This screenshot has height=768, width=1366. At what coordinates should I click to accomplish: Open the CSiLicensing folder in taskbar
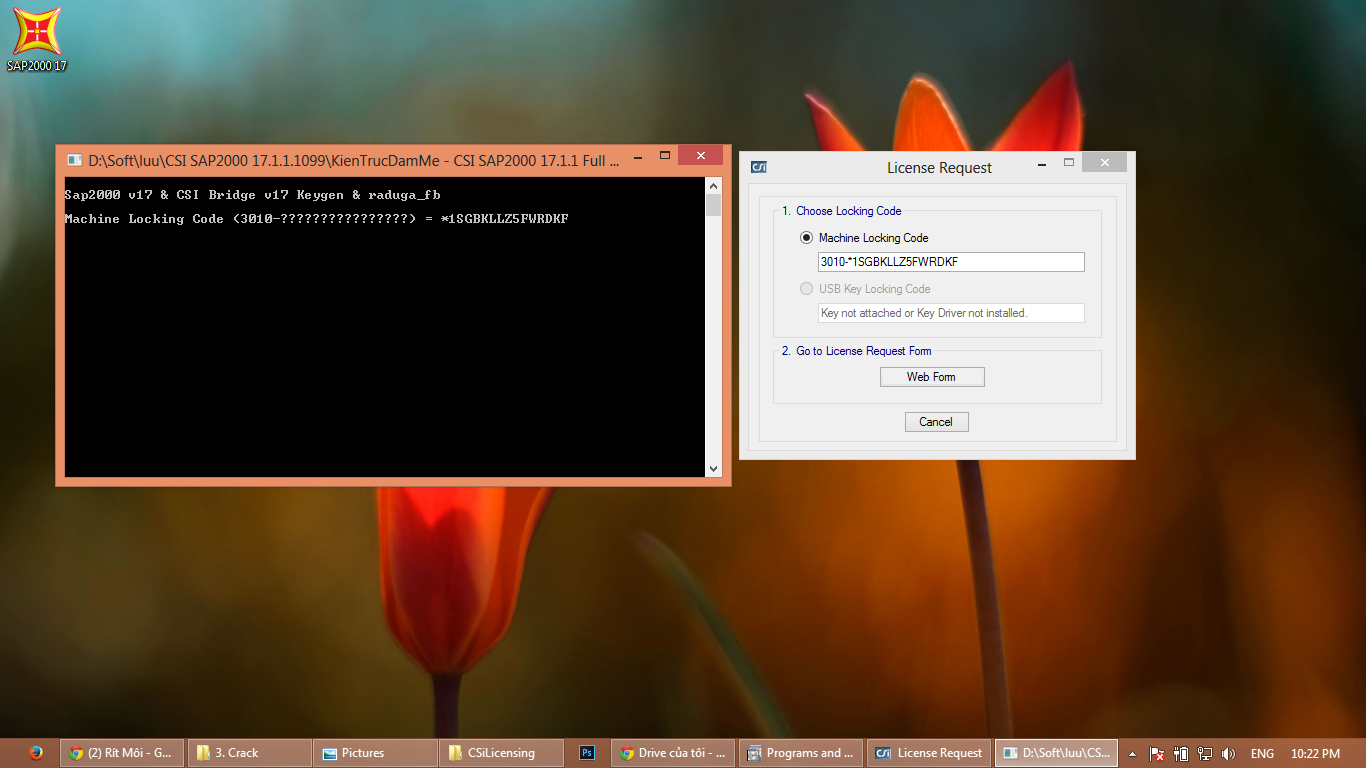[501, 753]
